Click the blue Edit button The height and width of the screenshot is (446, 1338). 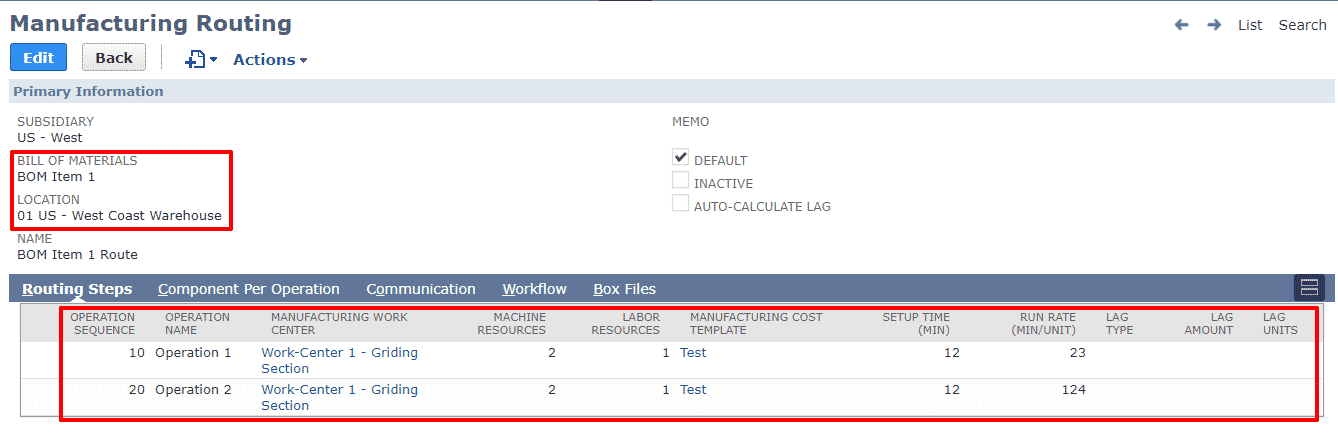pos(39,57)
